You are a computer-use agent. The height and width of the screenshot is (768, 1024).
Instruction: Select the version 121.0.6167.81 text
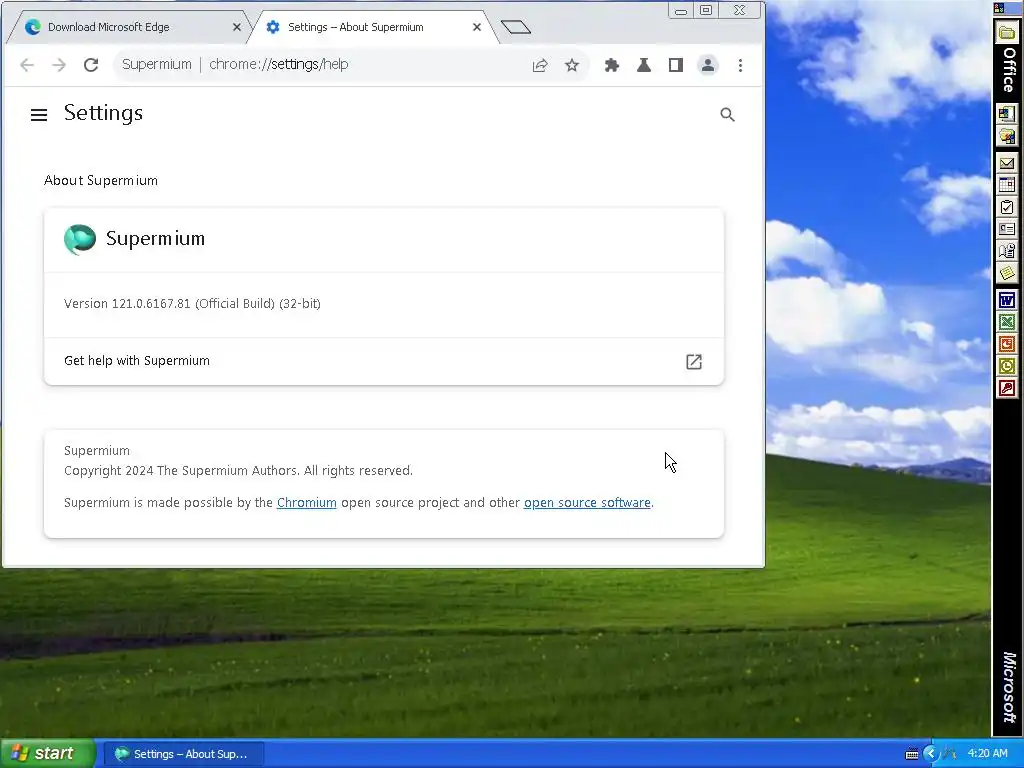coord(192,304)
